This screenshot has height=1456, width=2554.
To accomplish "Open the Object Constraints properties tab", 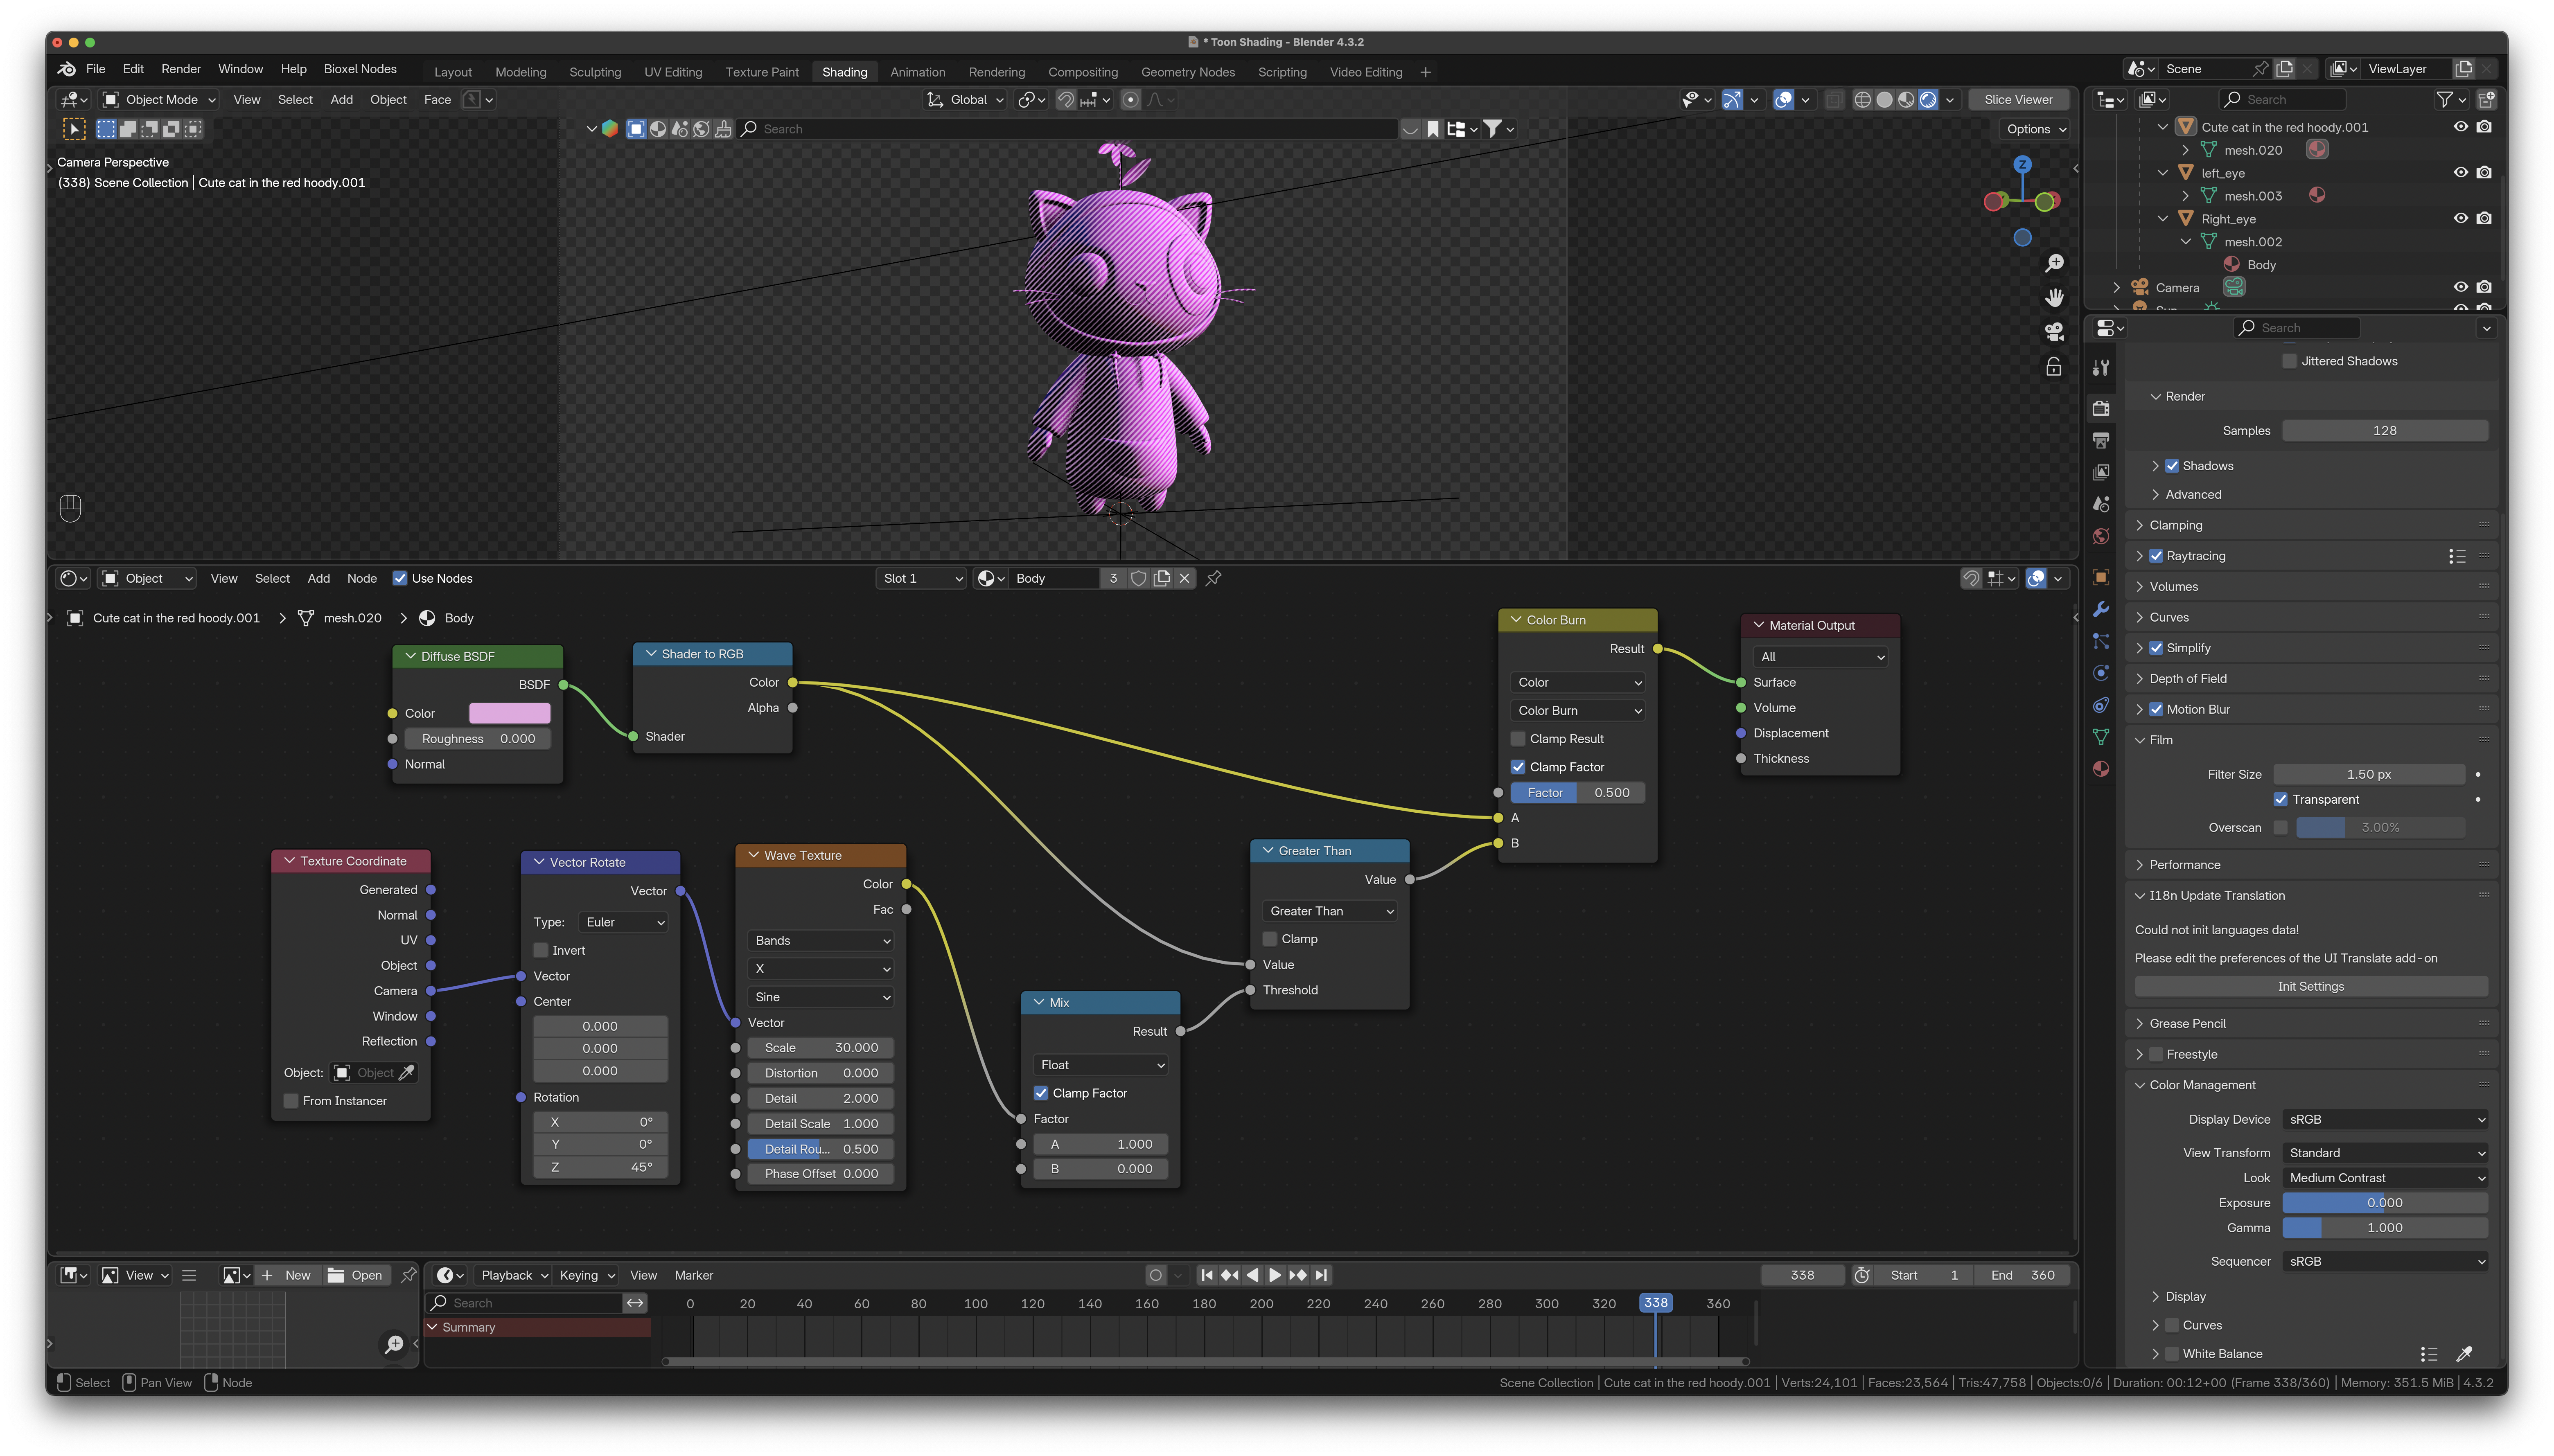I will pyautogui.click(x=2101, y=705).
